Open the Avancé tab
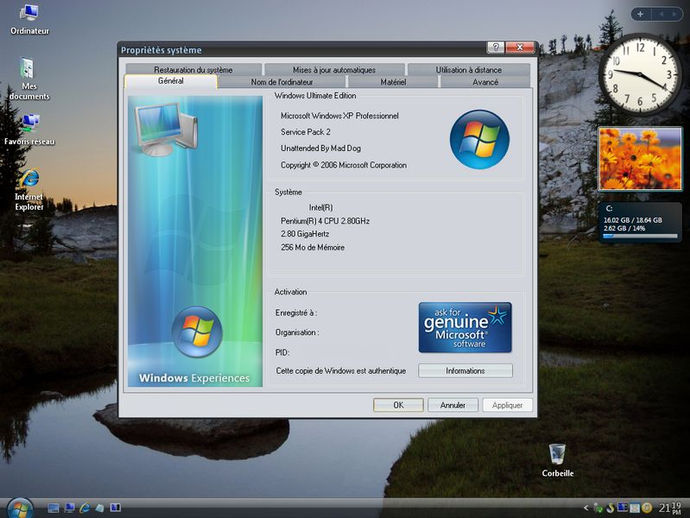Image resolution: width=690 pixels, height=518 pixels. pyautogui.click(x=485, y=82)
